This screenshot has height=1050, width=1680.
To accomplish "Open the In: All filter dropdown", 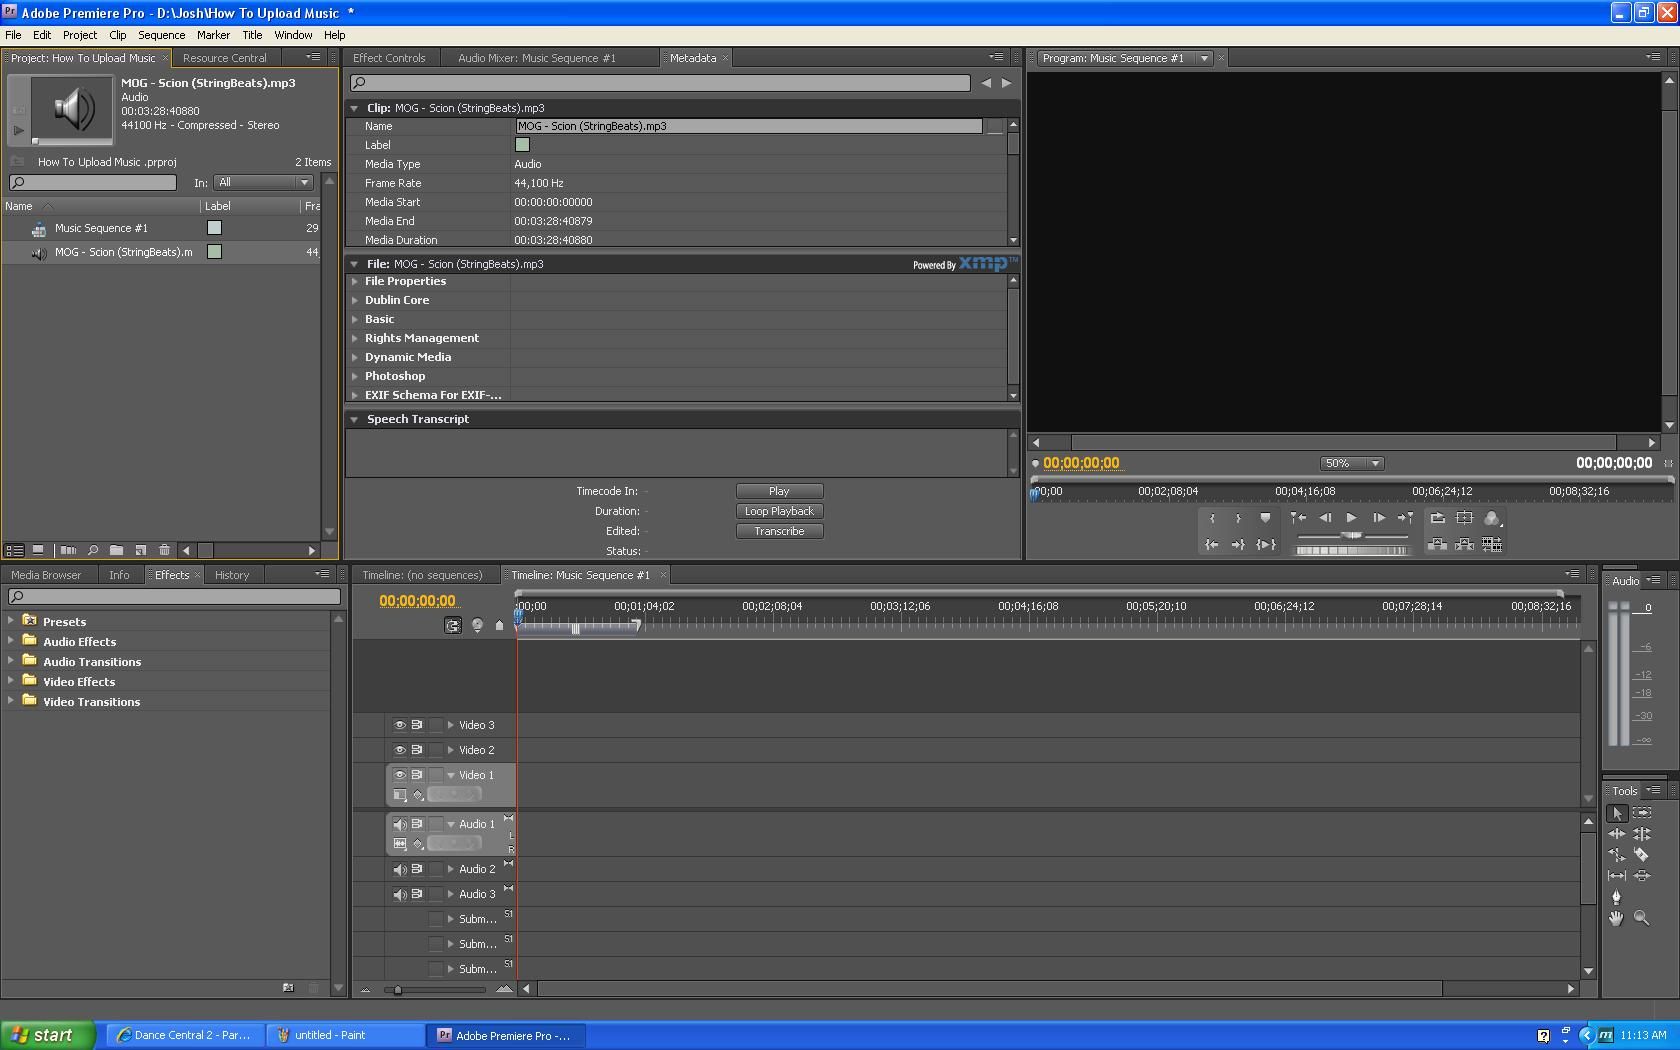I will [x=263, y=183].
